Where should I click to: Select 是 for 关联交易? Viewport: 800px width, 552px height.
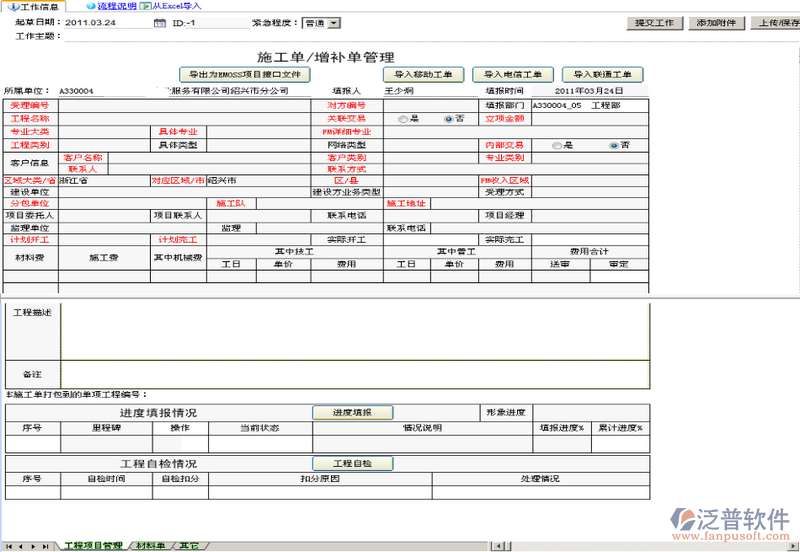point(403,119)
